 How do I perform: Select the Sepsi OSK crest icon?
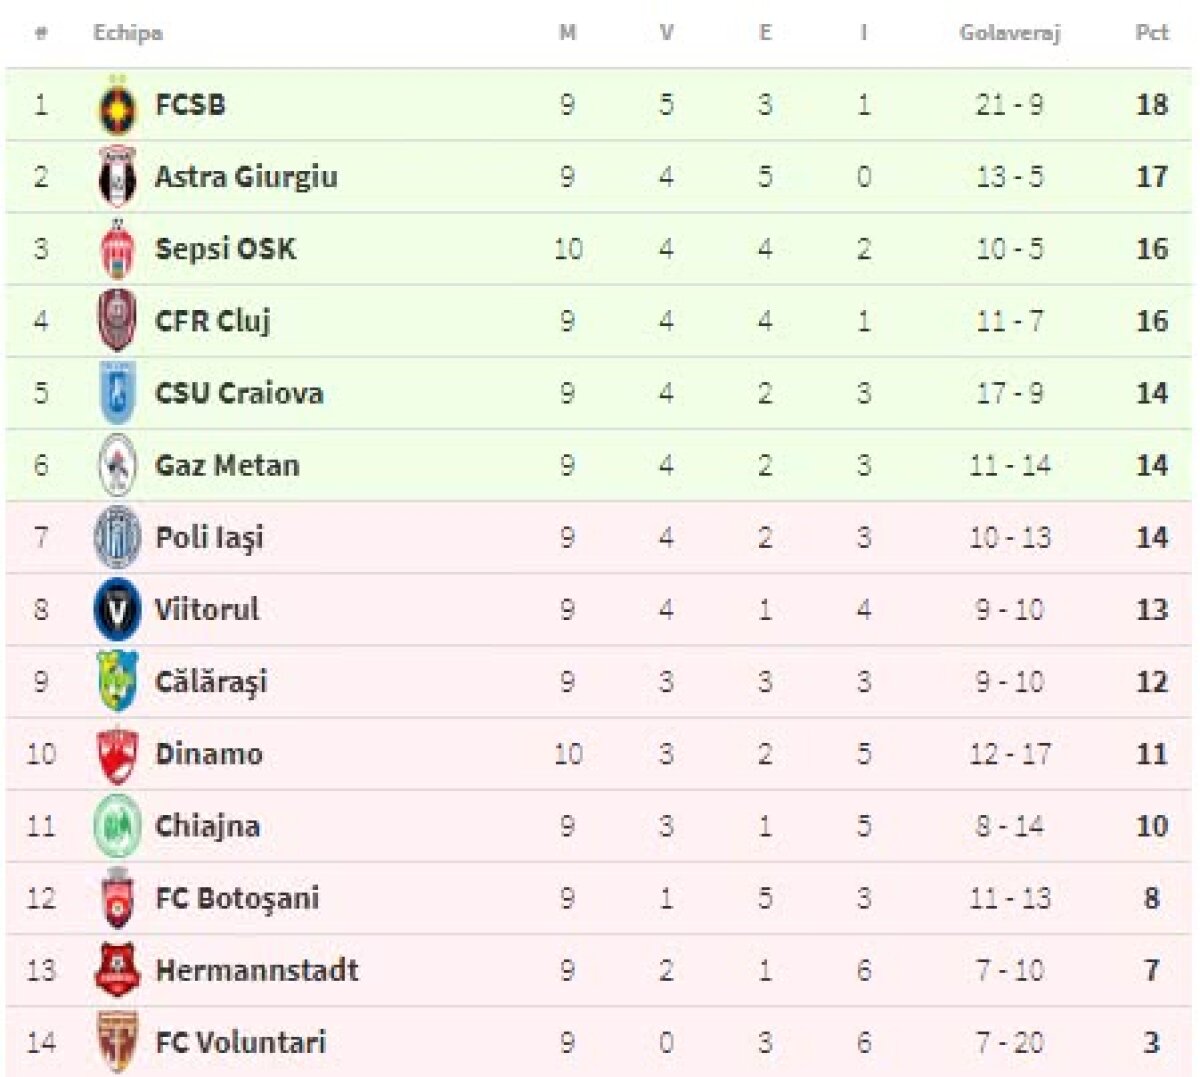[118, 250]
